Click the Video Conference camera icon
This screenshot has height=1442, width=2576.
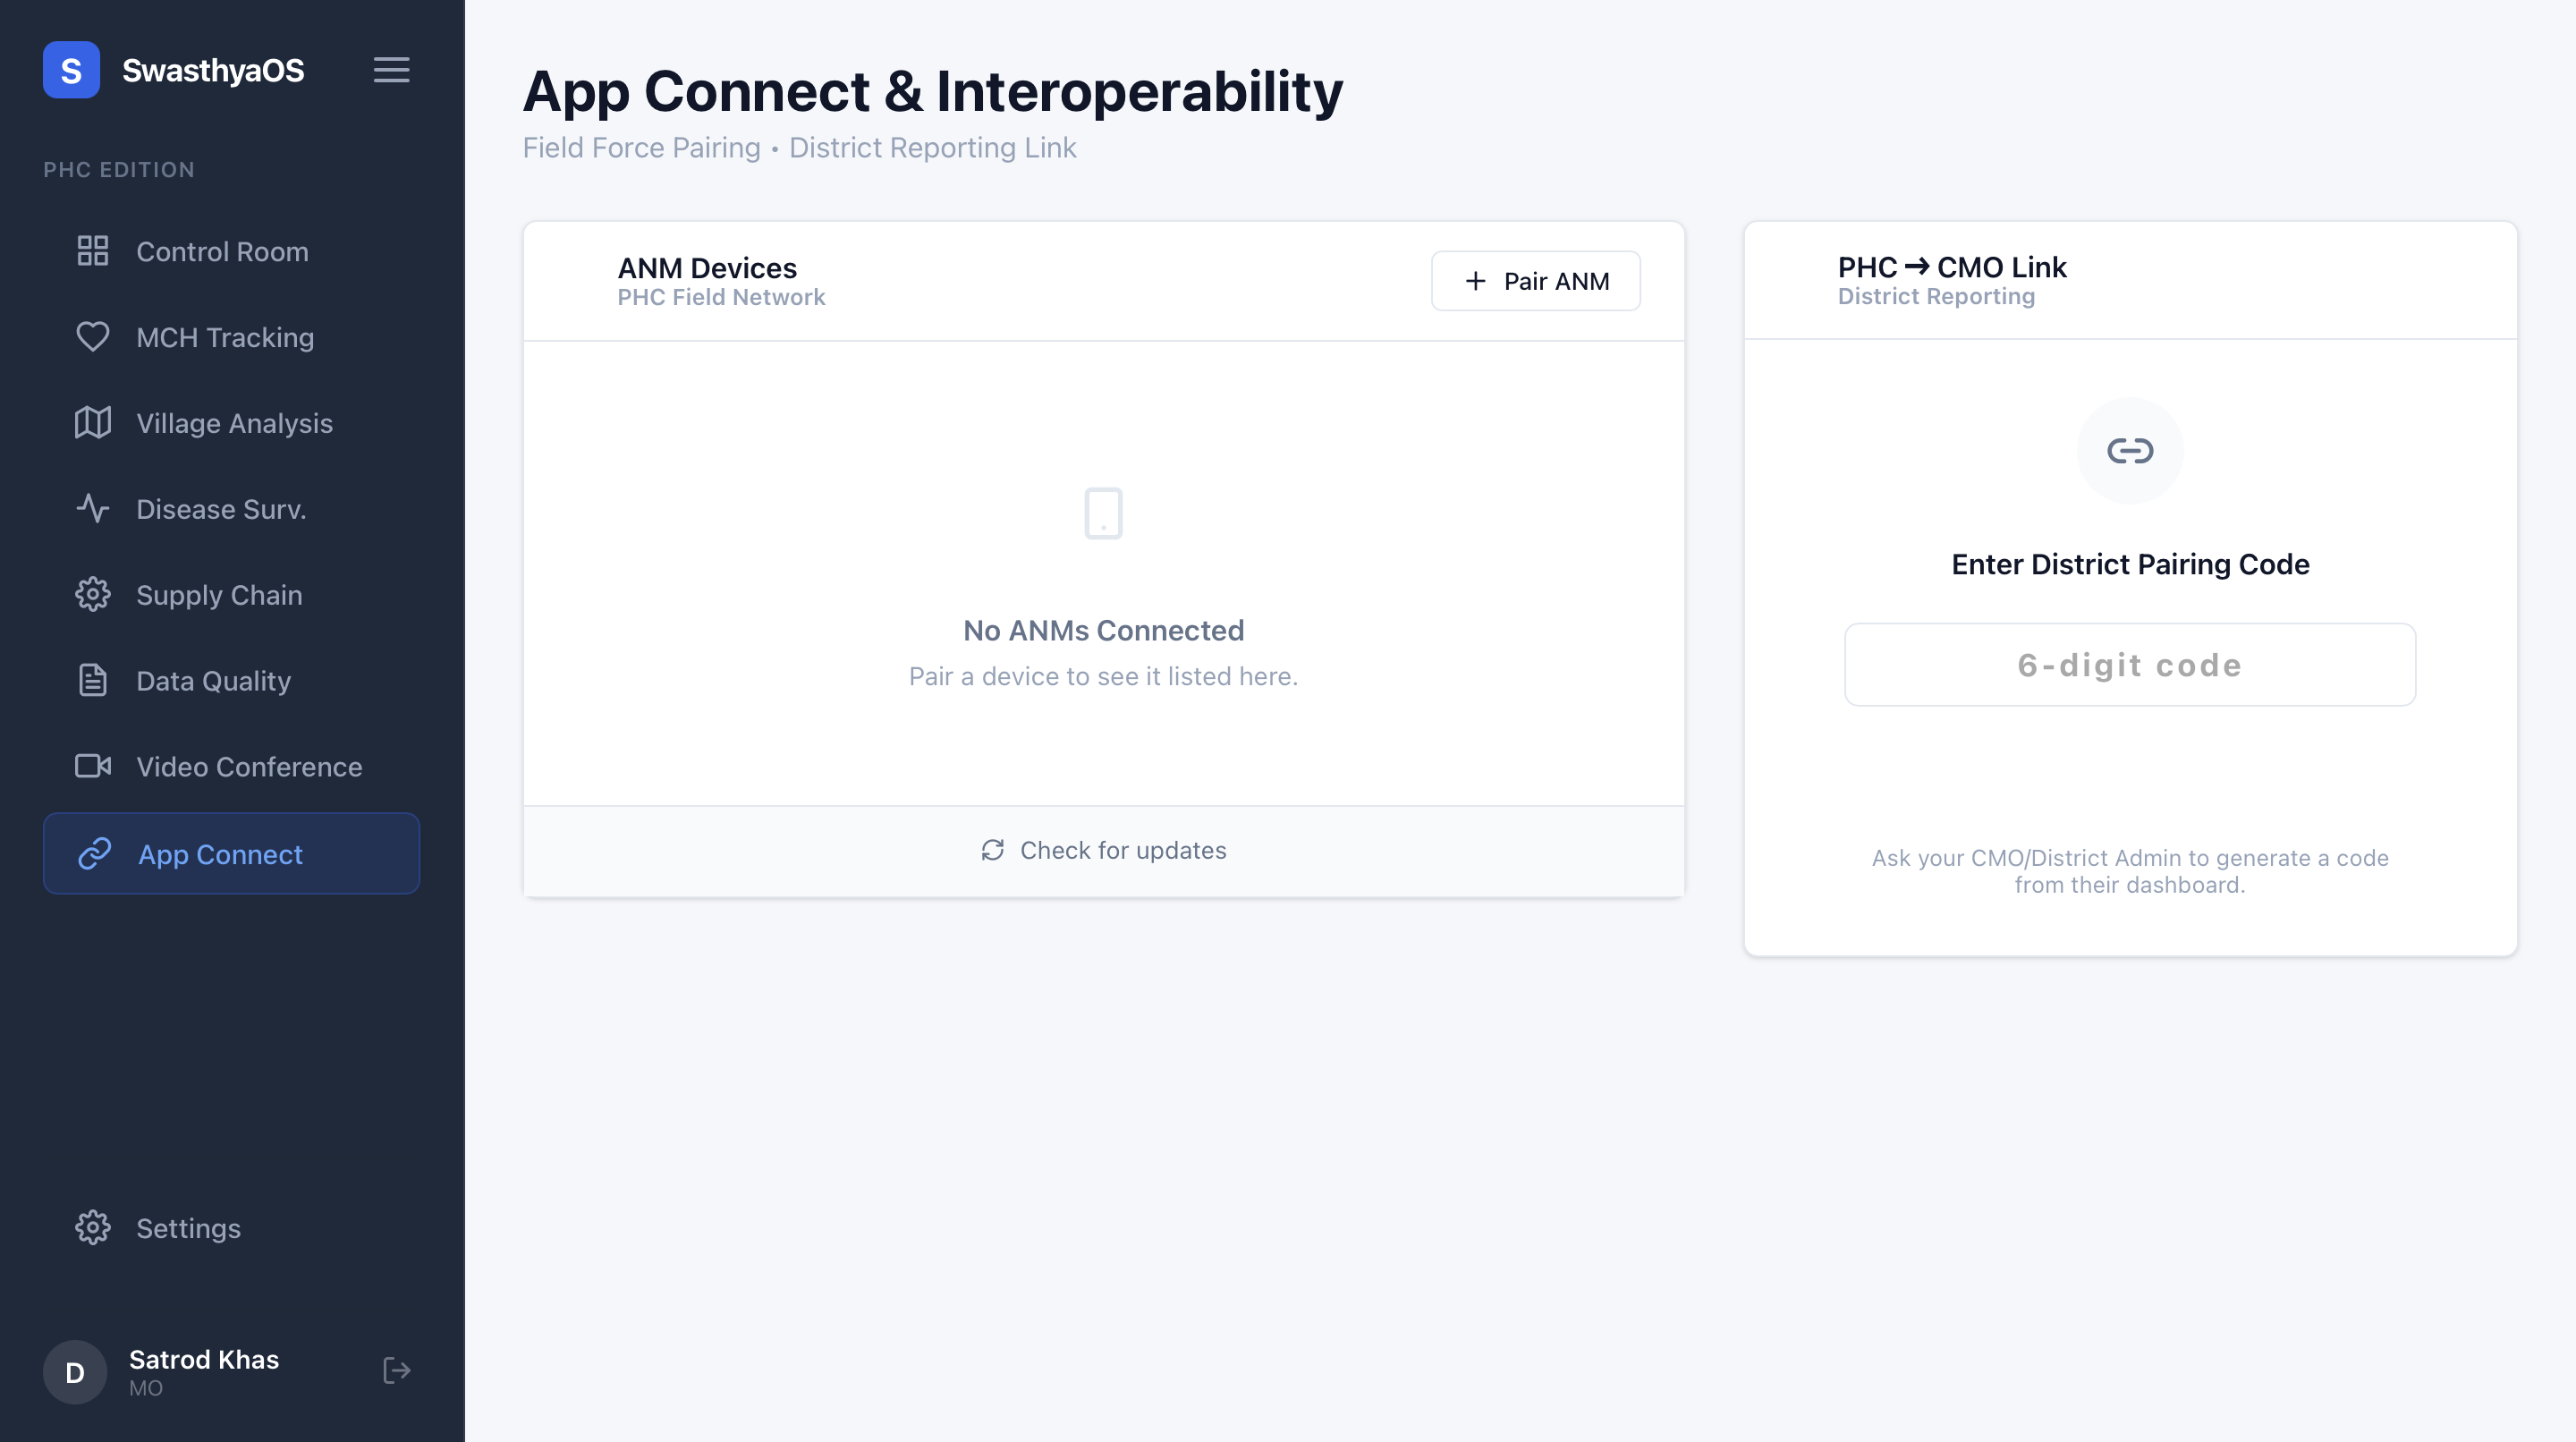tap(93, 767)
